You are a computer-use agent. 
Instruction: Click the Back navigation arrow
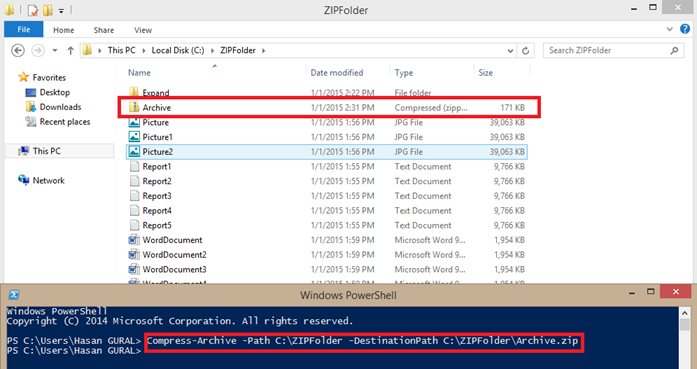[x=18, y=50]
